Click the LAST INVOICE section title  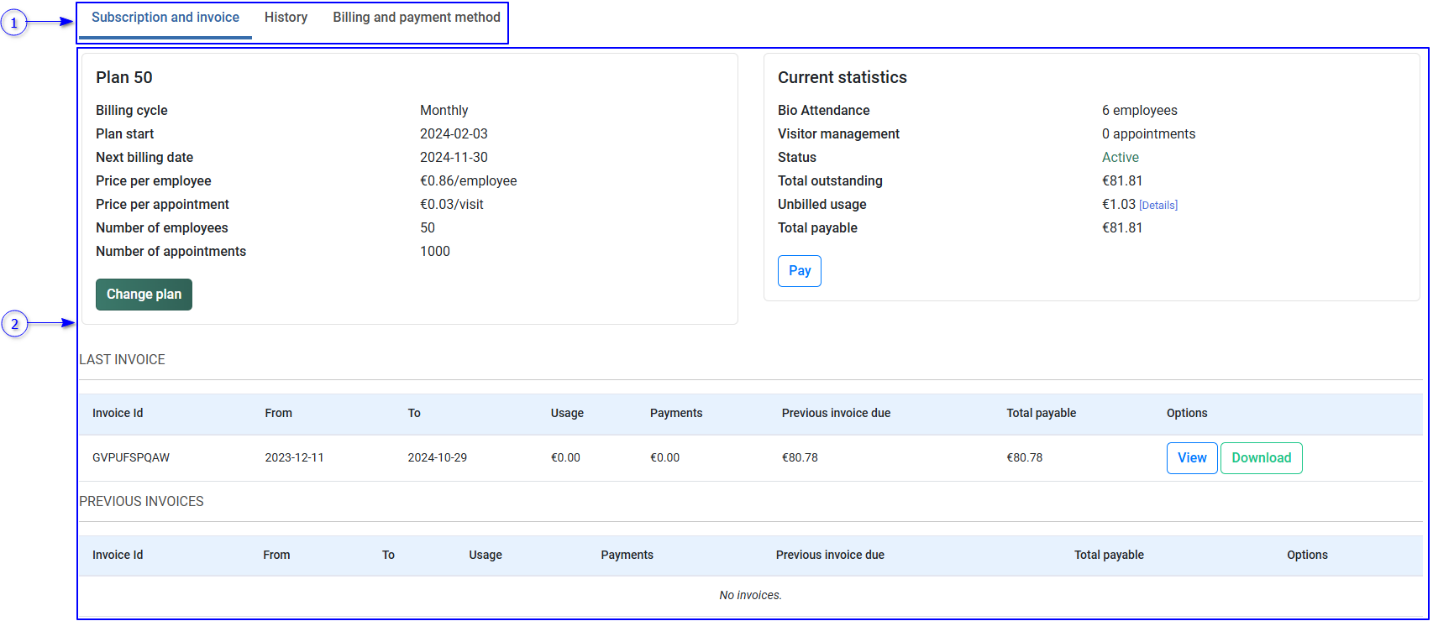pos(122,360)
